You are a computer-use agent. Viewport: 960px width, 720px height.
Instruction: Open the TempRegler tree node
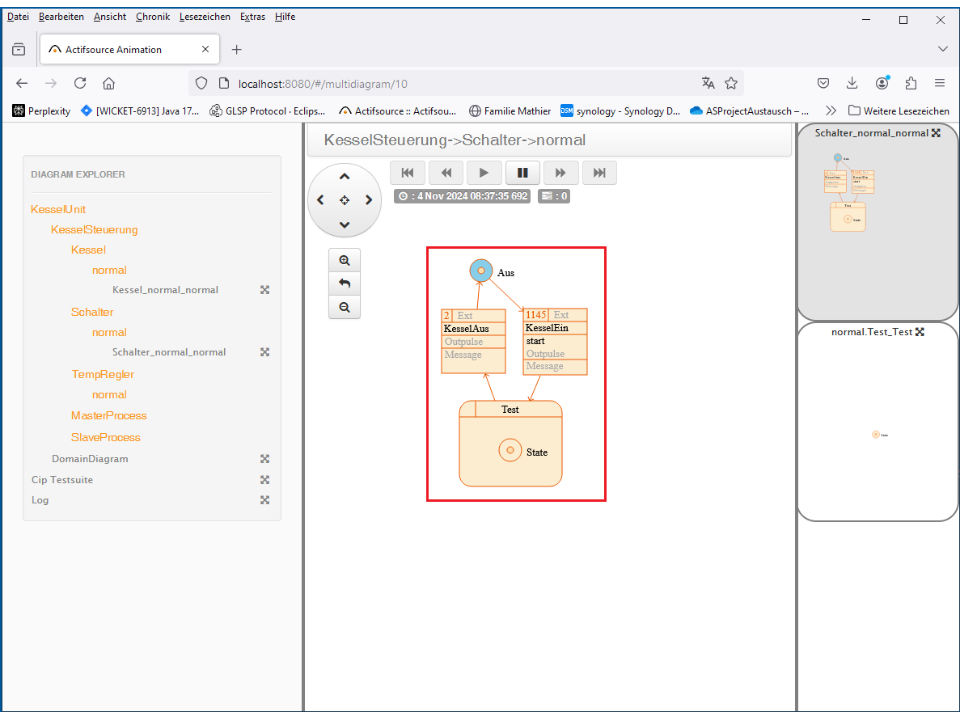point(102,374)
